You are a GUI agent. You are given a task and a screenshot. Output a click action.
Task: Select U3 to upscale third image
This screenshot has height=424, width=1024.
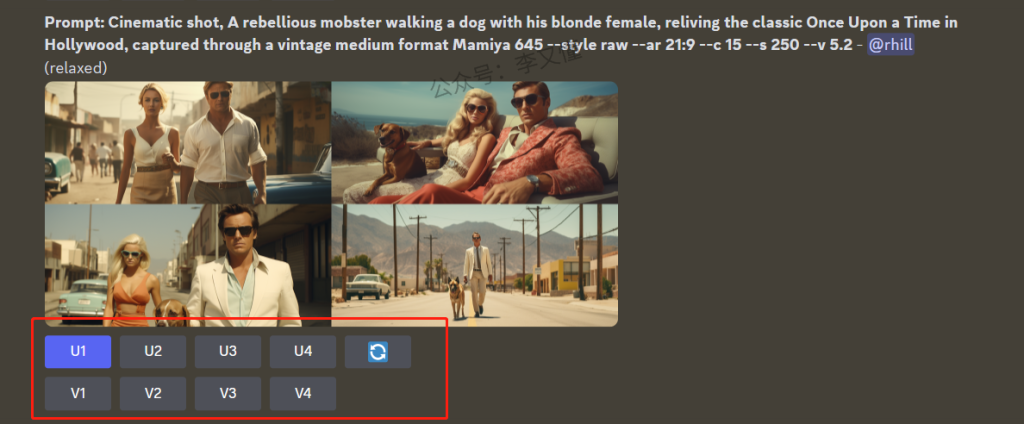(x=228, y=352)
